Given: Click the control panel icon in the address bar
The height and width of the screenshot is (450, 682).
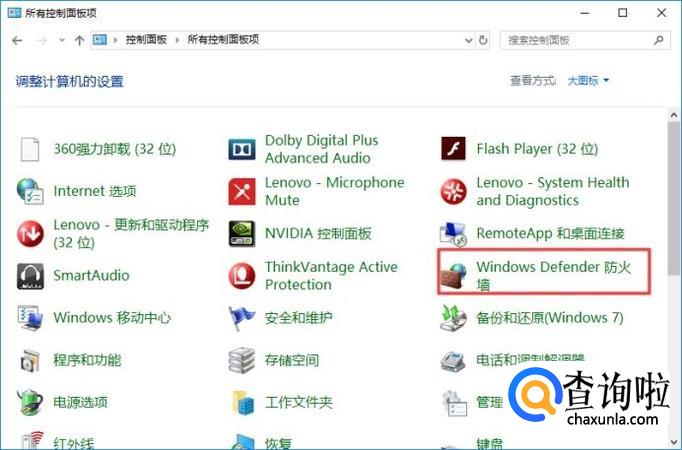Looking at the screenshot, I should [100, 40].
